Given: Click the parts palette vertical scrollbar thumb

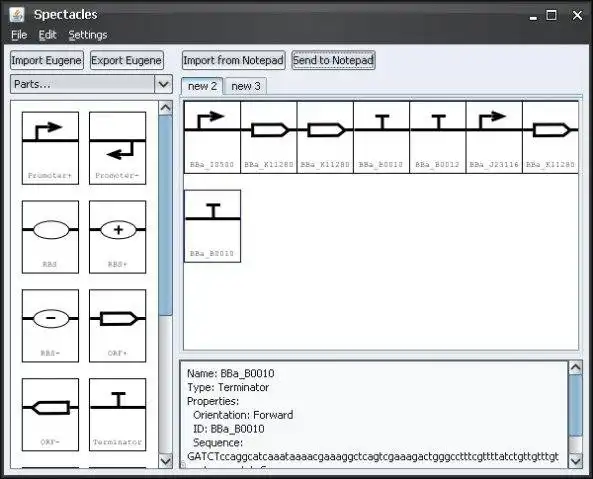Looking at the screenshot, I should [165, 215].
